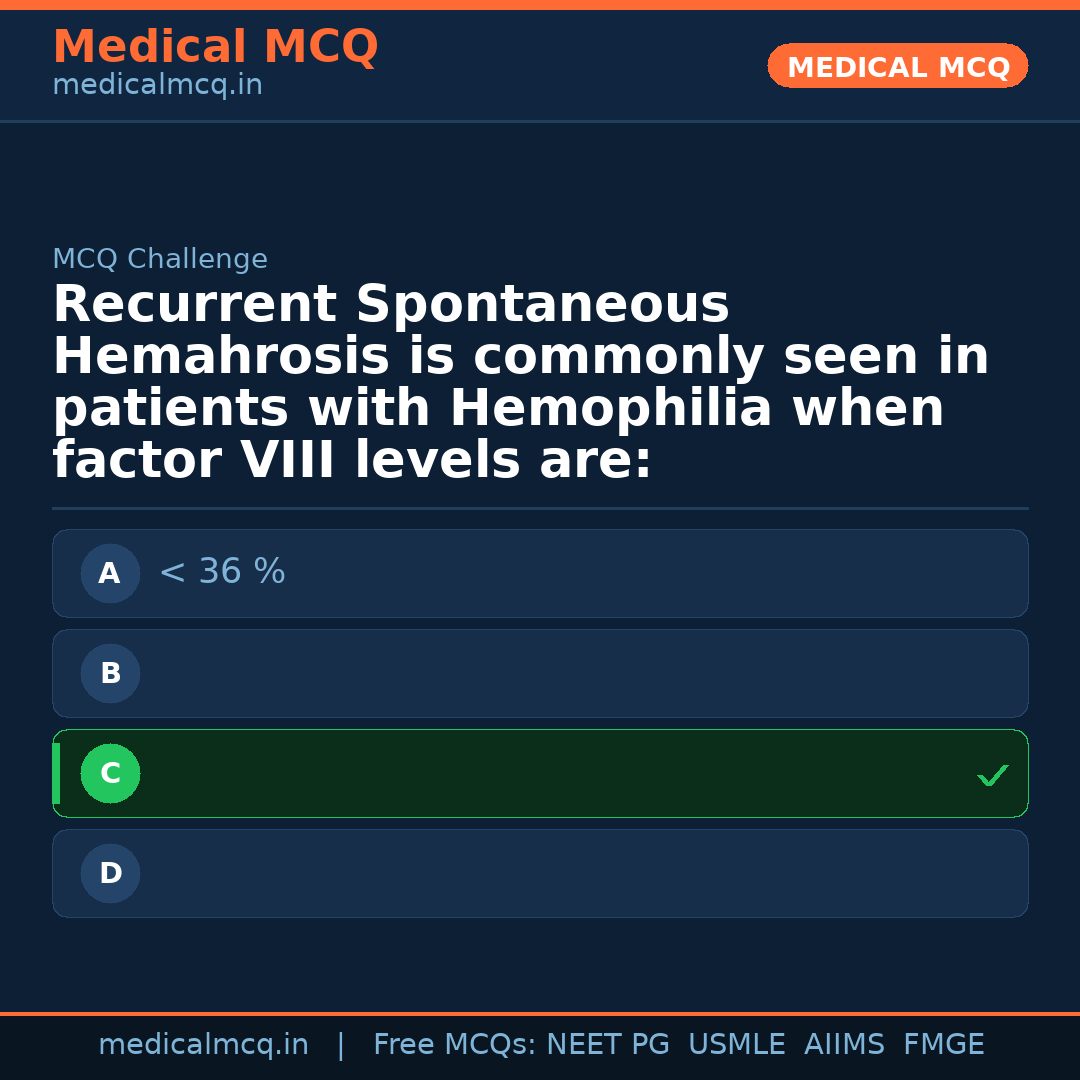
Task: Click the green letter C circle
Action: point(110,774)
